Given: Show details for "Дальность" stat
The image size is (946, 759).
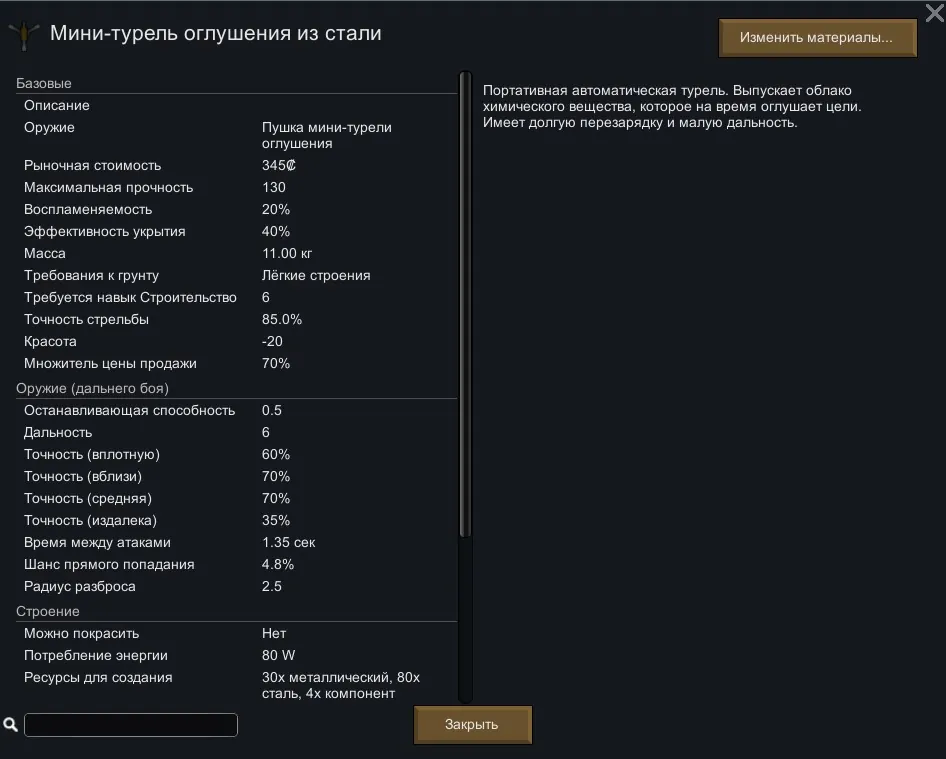Looking at the screenshot, I should point(236,432).
